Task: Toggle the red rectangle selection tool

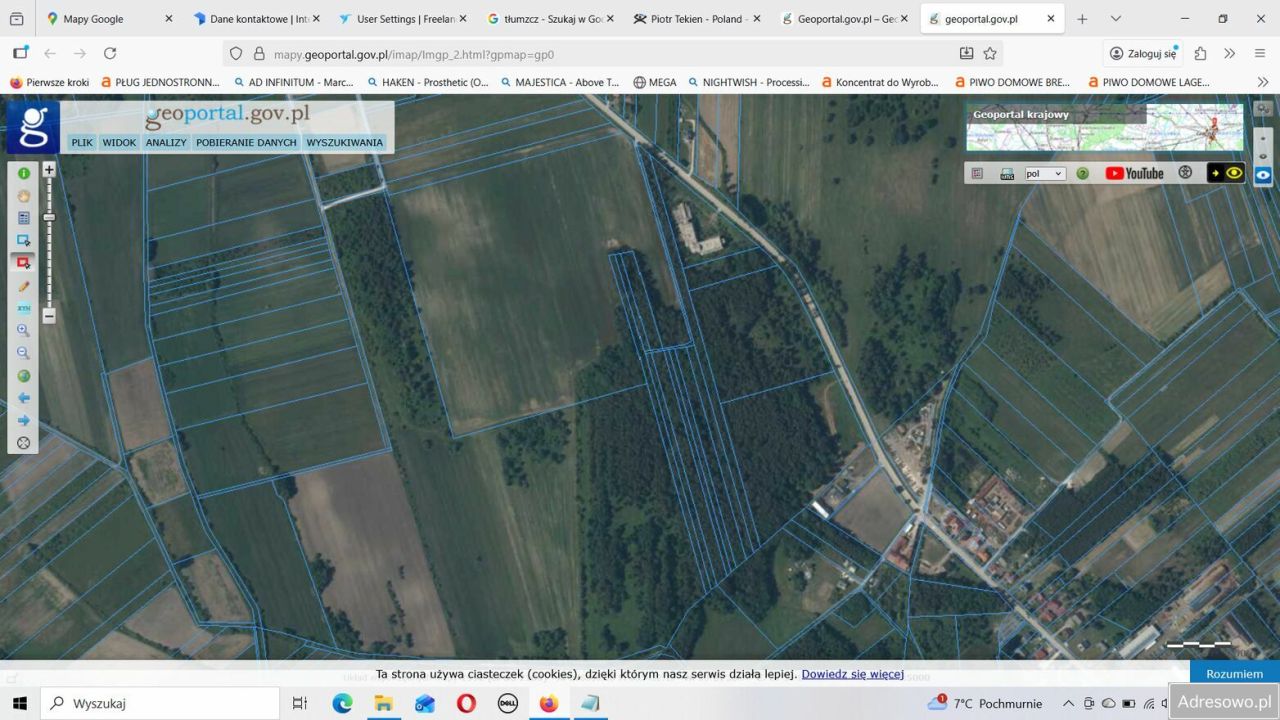Action: tap(24, 262)
